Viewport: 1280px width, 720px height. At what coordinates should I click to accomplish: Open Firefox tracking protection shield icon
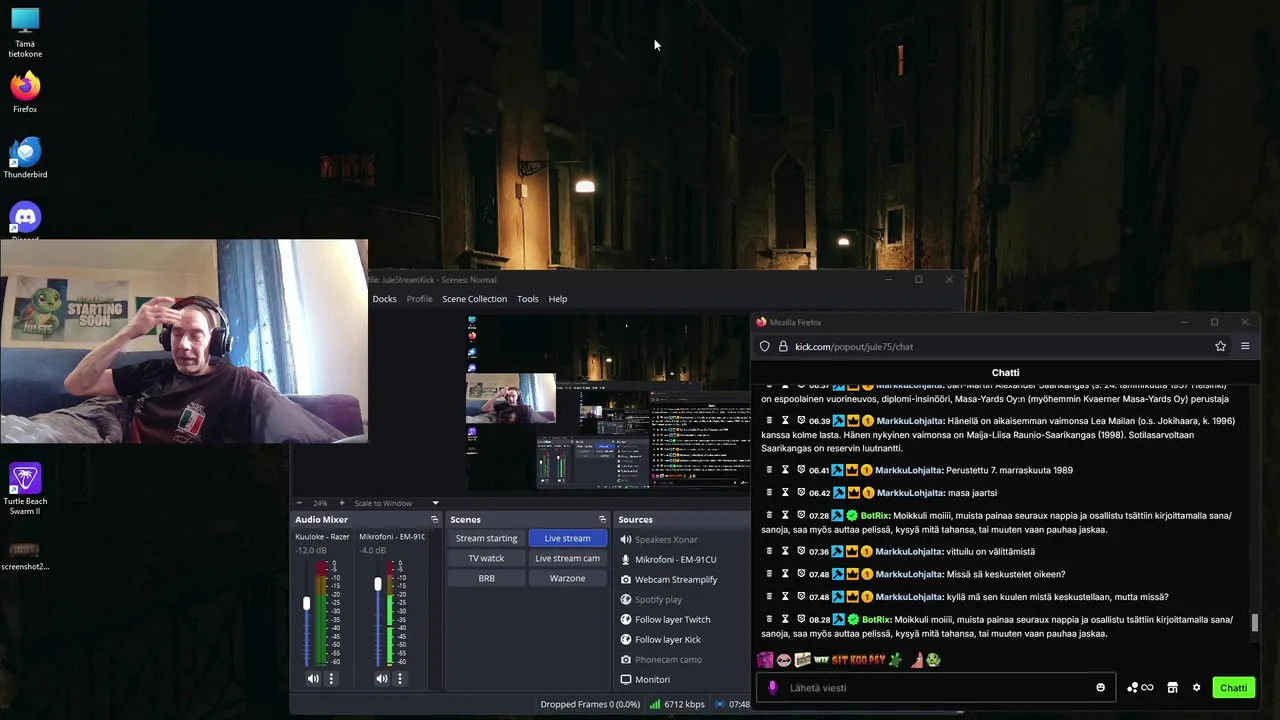pyautogui.click(x=765, y=346)
